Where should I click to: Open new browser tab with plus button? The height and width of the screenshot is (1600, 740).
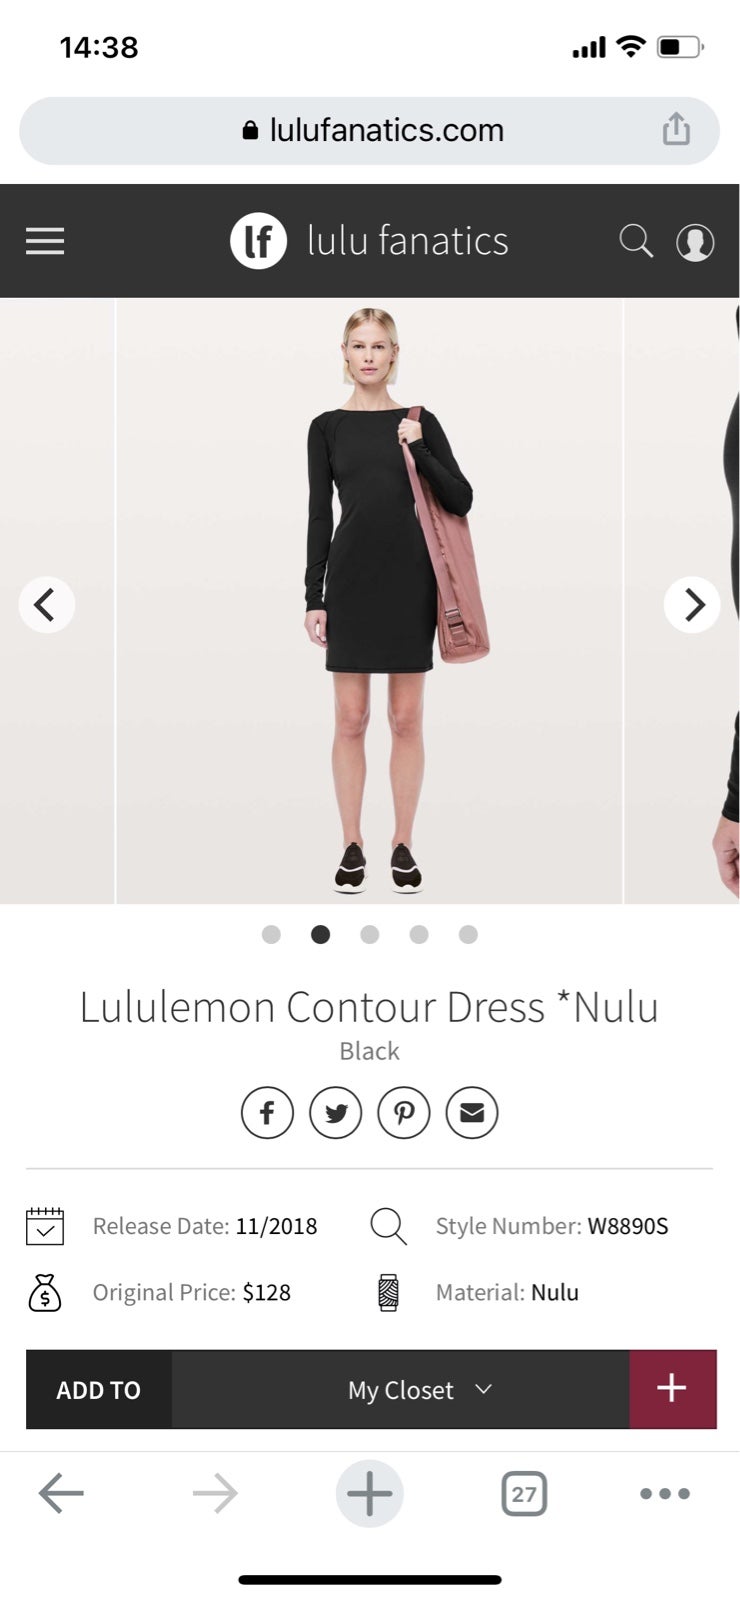(x=369, y=1494)
